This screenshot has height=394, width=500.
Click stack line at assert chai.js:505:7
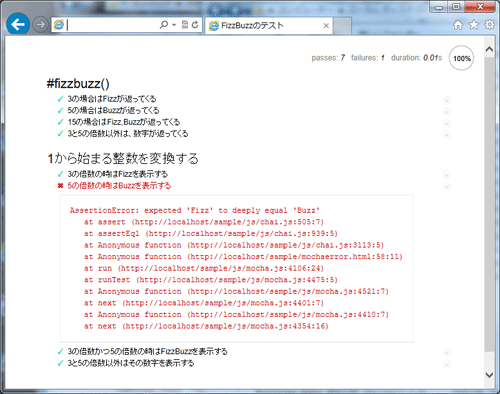click(x=204, y=222)
